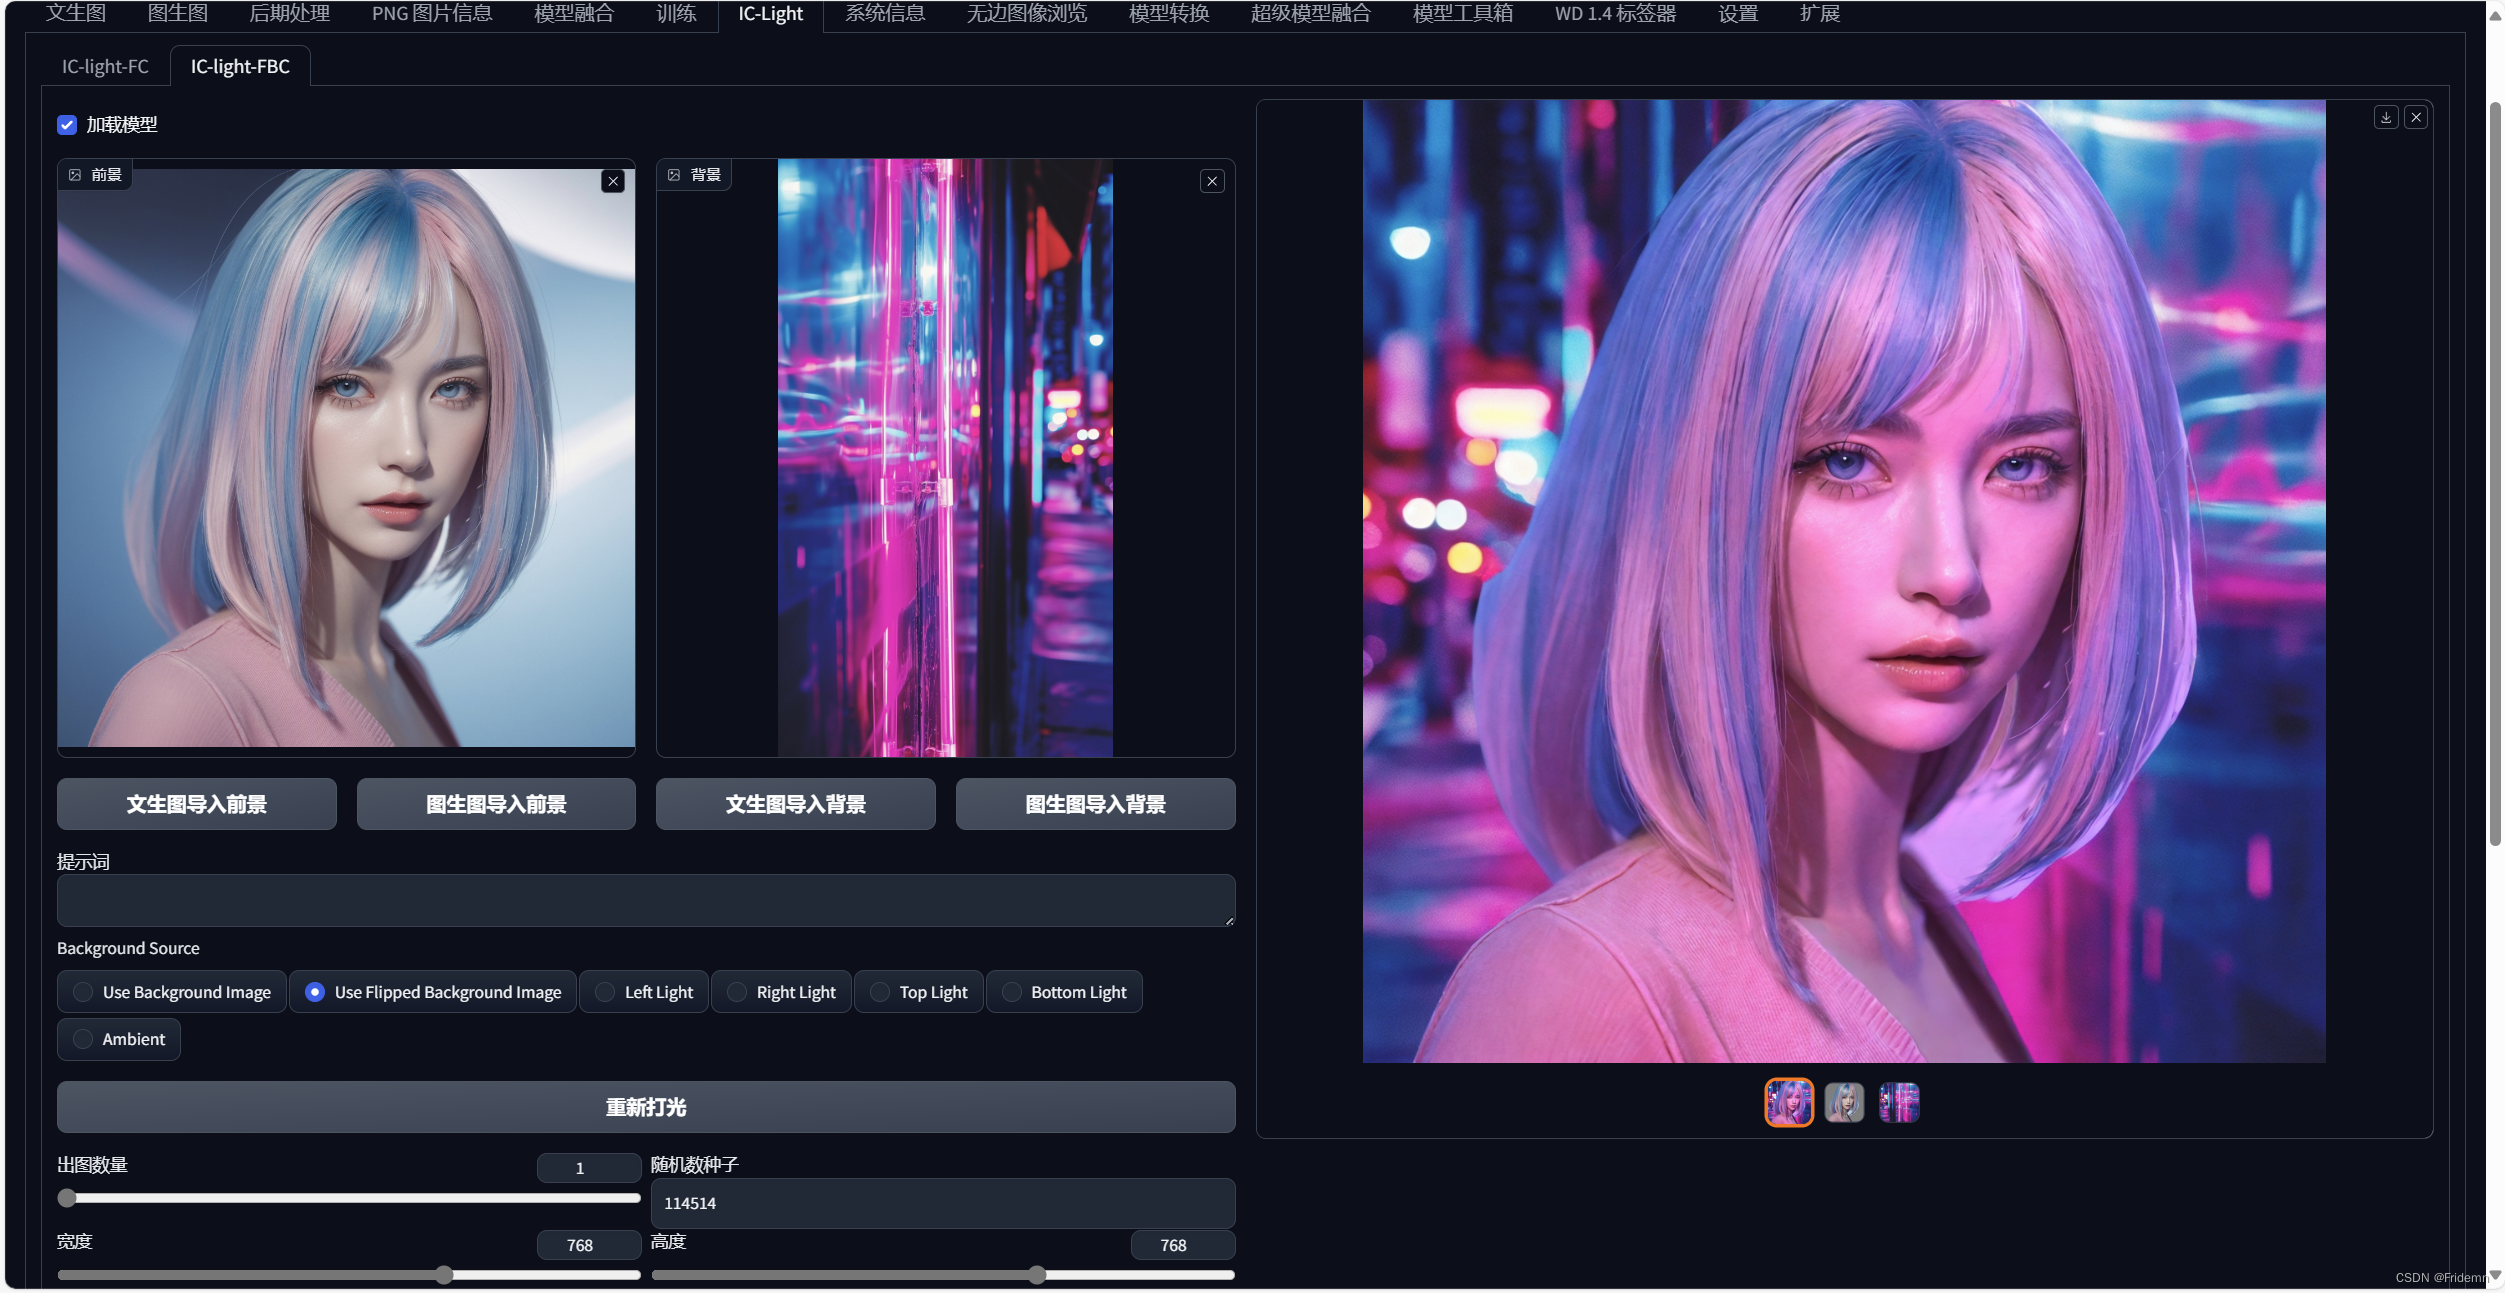
Task: Click 圖生圖导入背景 import button
Action: [x=1095, y=803]
